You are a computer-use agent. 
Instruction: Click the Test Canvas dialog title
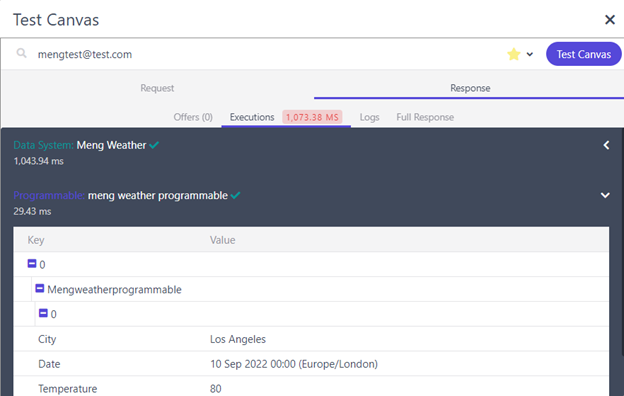coord(56,20)
